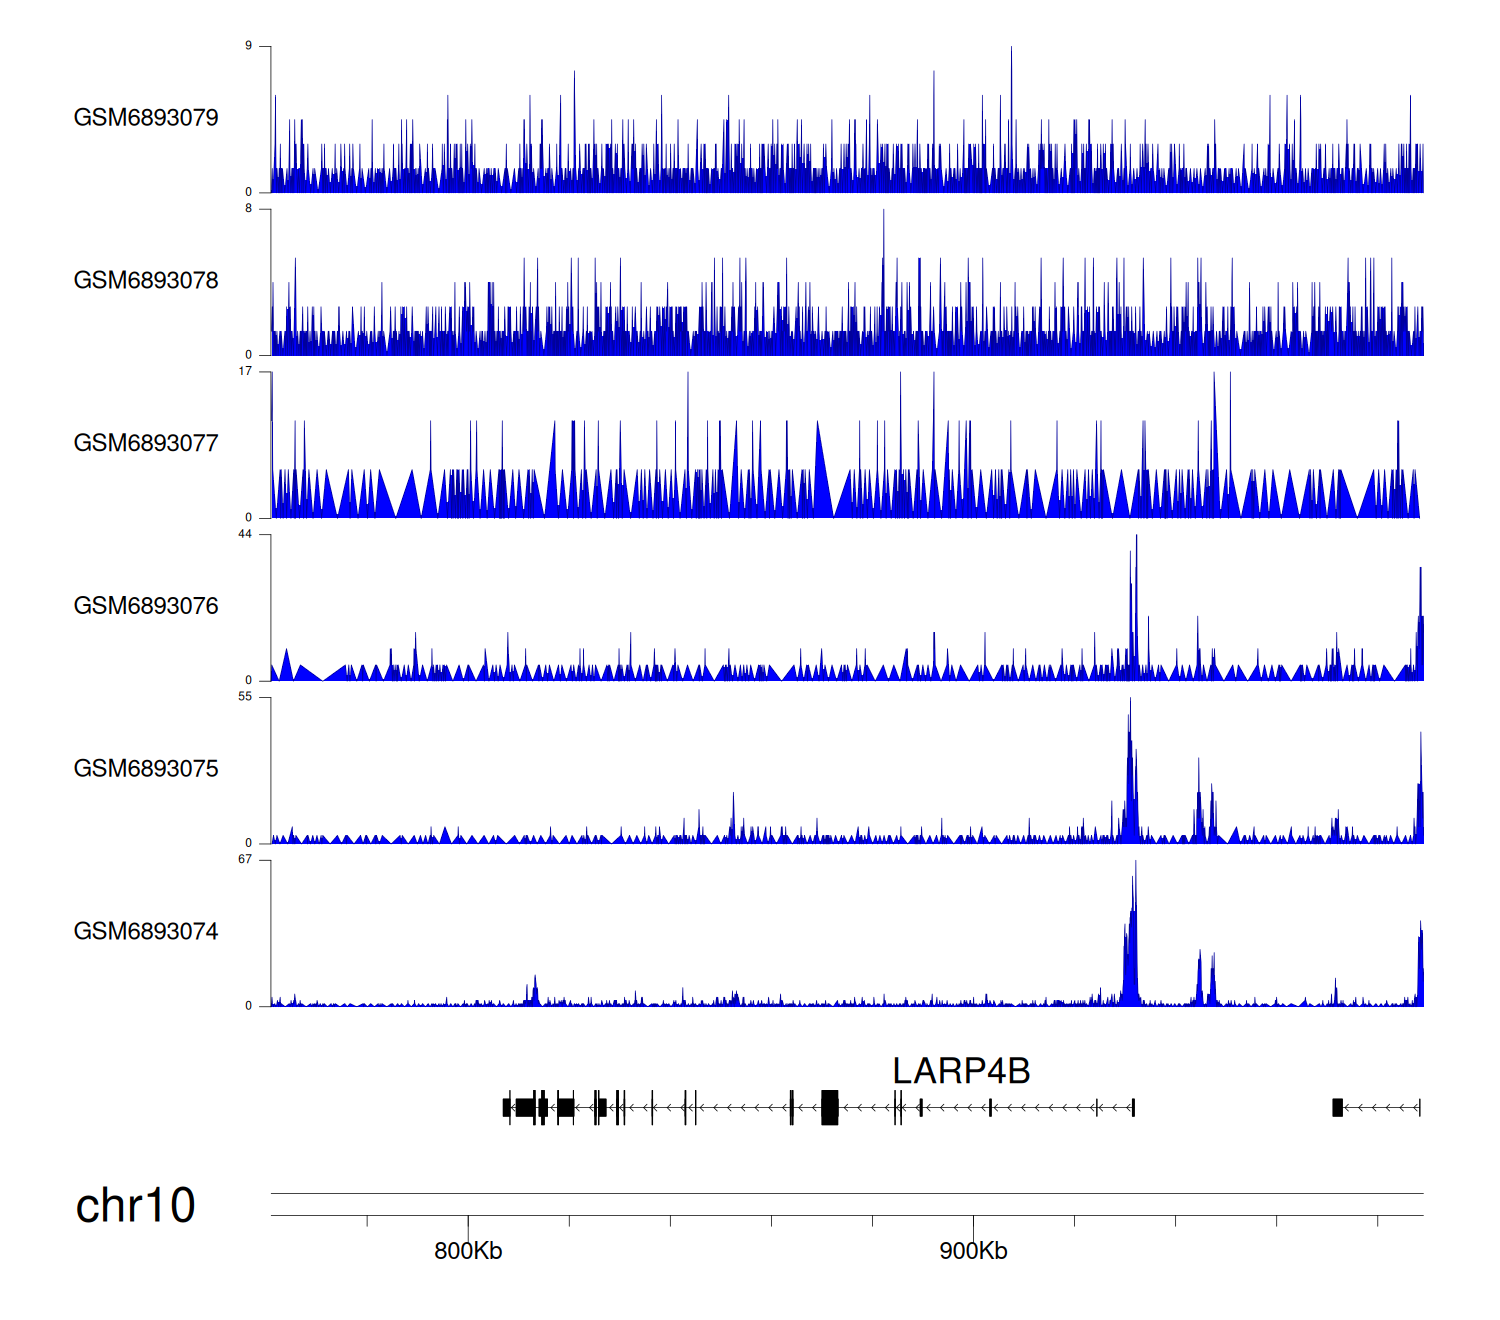Click the 800Kb axis position label
1500x1320 pixels.
(x=468, y=1251)
